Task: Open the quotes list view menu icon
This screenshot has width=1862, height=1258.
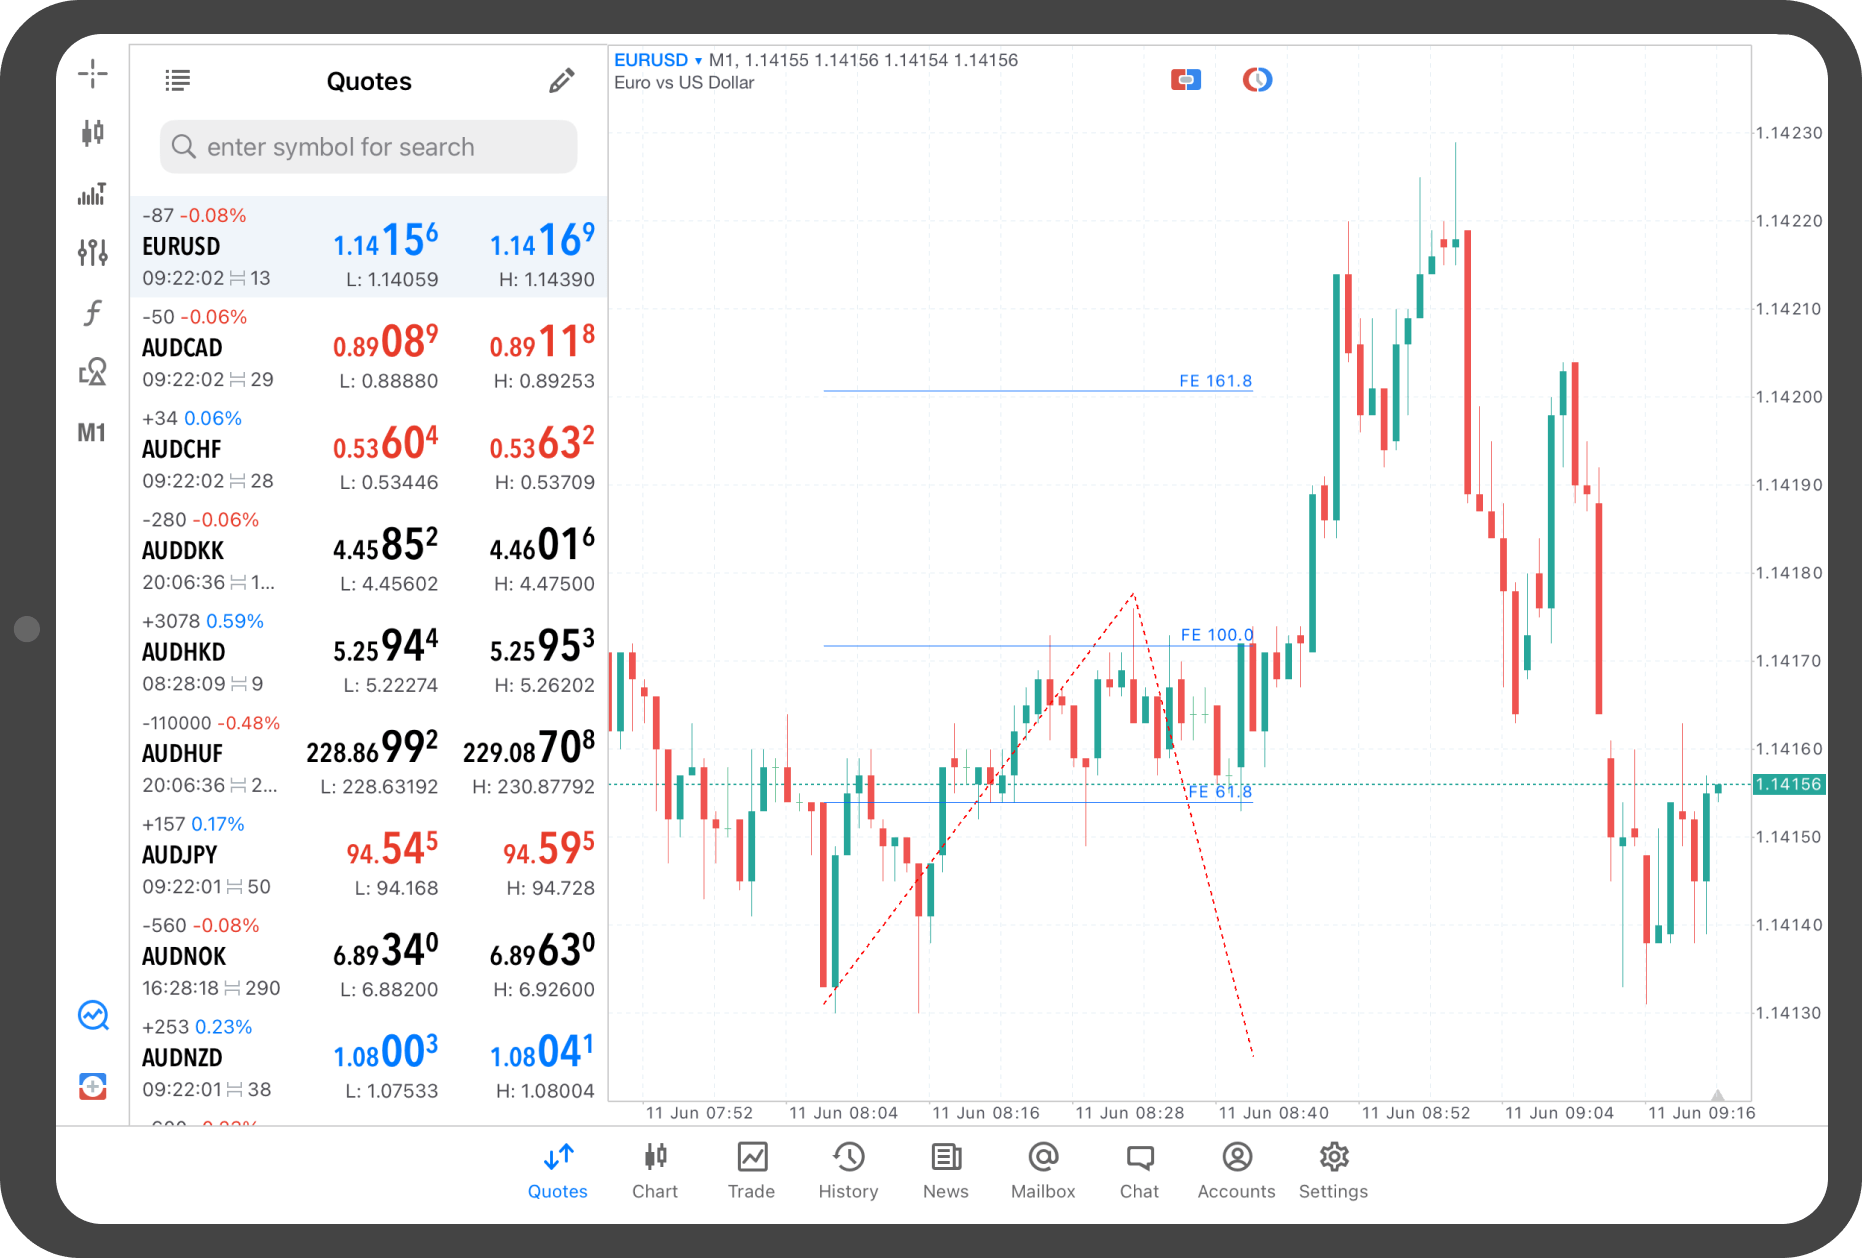Action: click(177, 81)
